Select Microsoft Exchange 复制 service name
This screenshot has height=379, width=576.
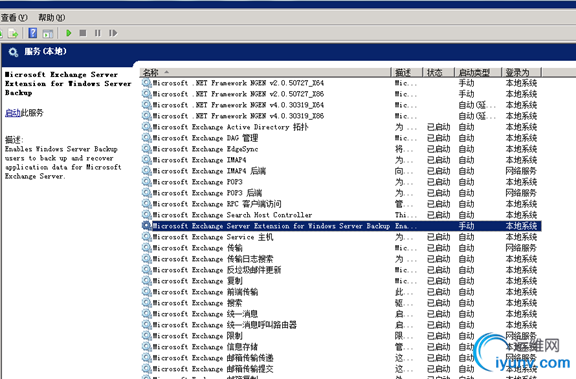[197, 281]
